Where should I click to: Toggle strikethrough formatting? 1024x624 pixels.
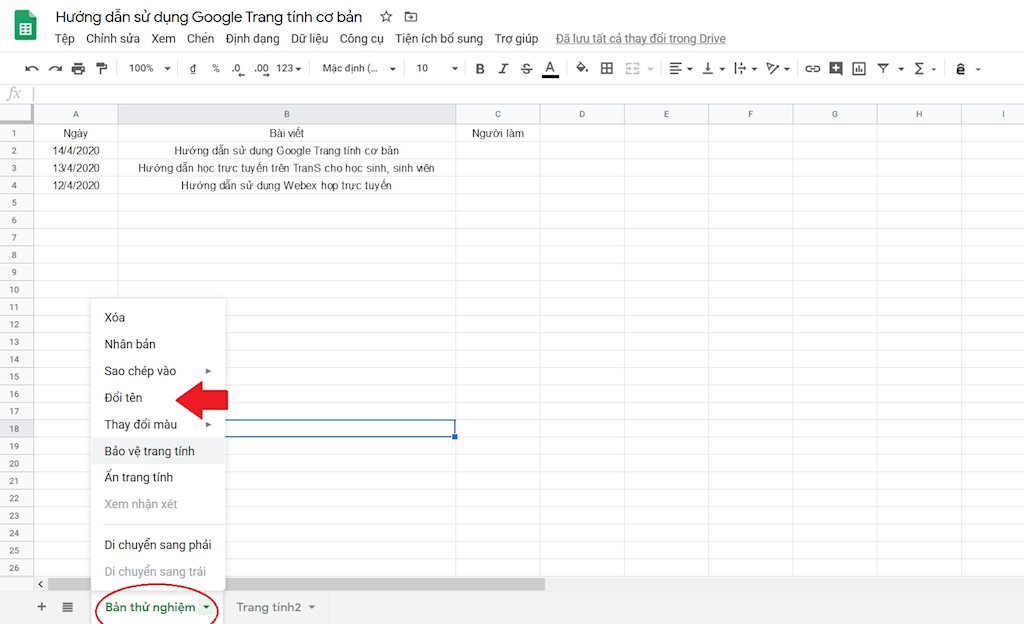pos(525,68)
